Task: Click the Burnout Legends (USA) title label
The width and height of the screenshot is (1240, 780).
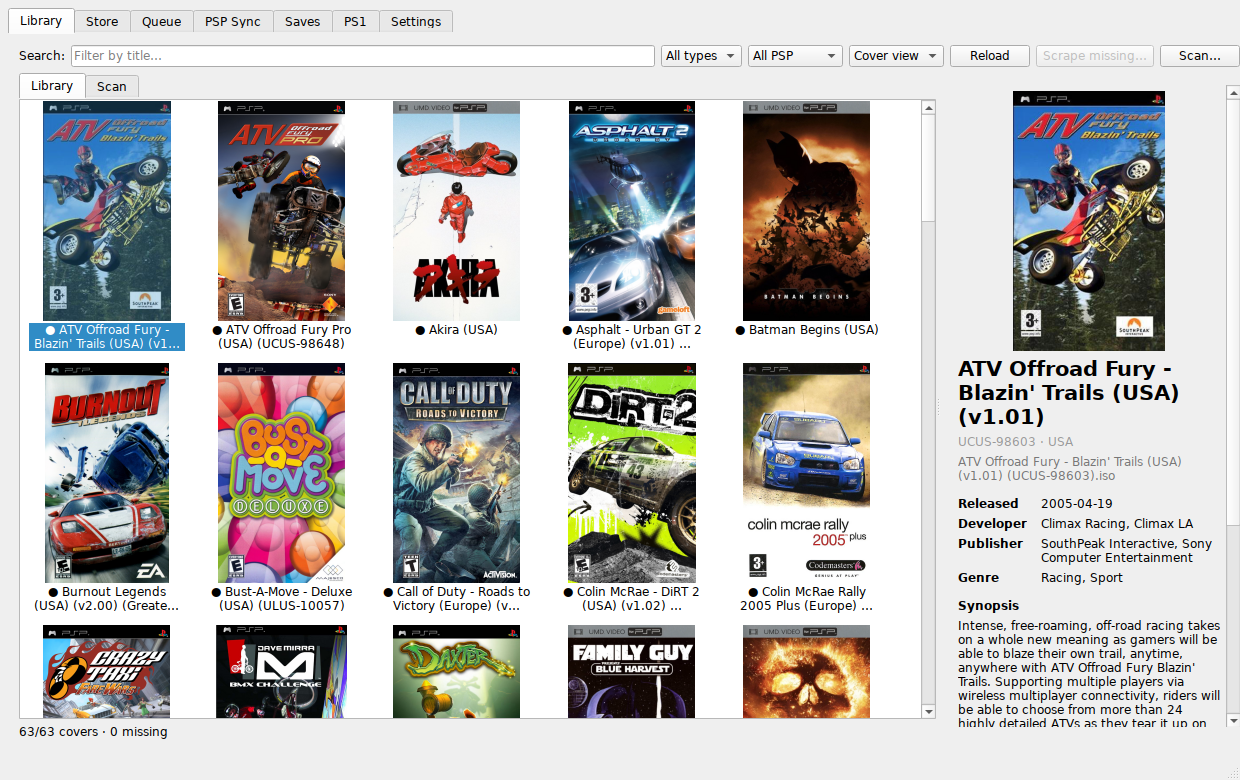Action: pos(107,599)
